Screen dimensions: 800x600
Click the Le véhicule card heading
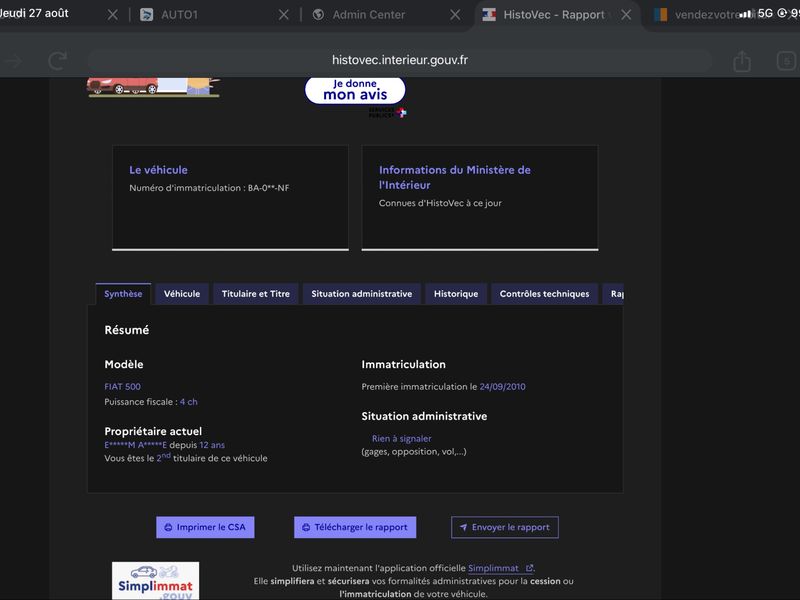coord(158,170)
